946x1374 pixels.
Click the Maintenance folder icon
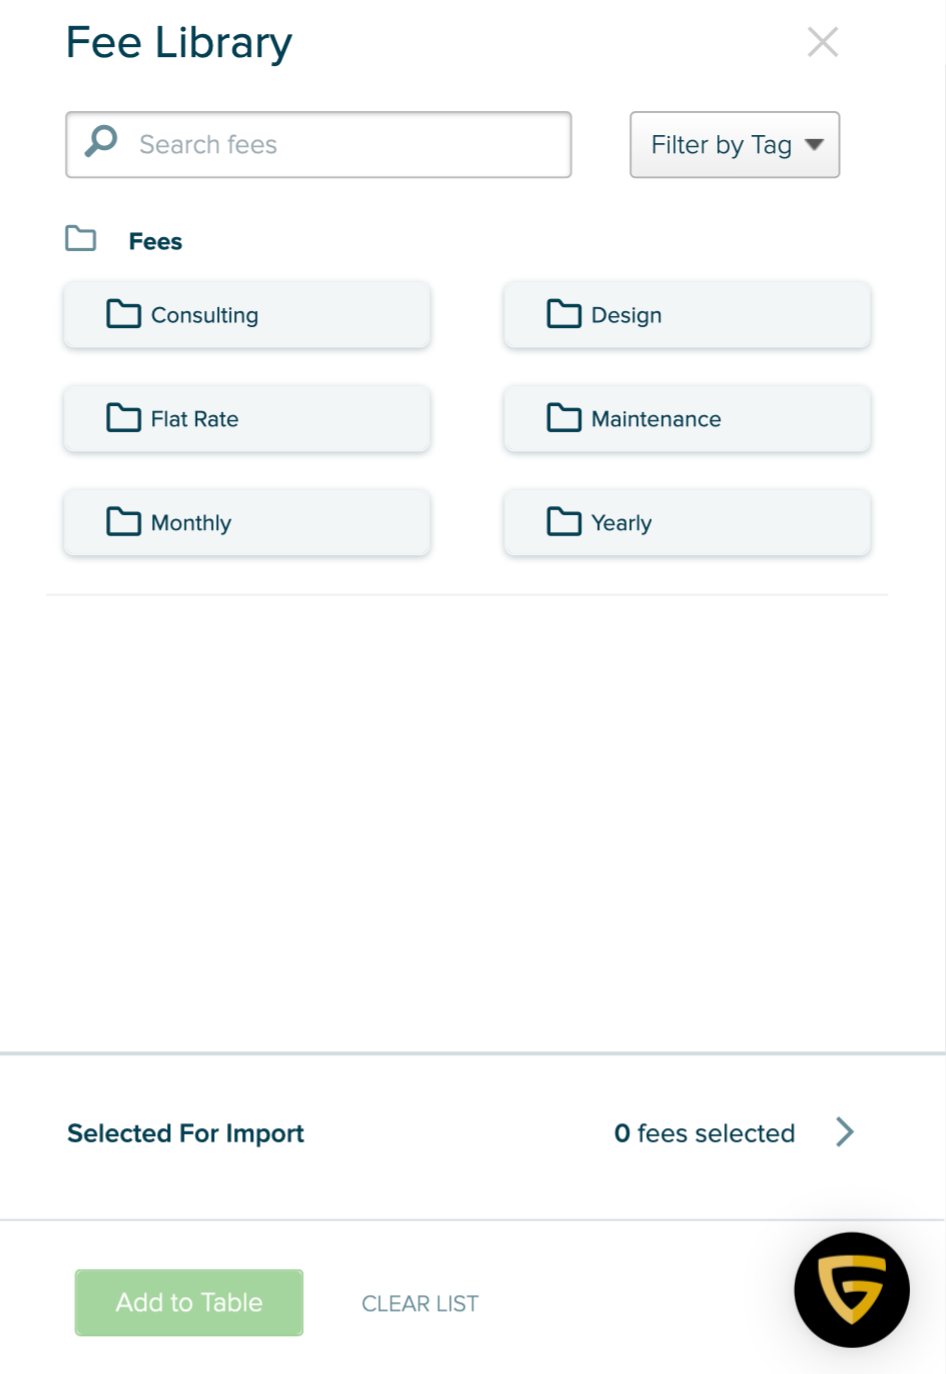click(564, 418)
